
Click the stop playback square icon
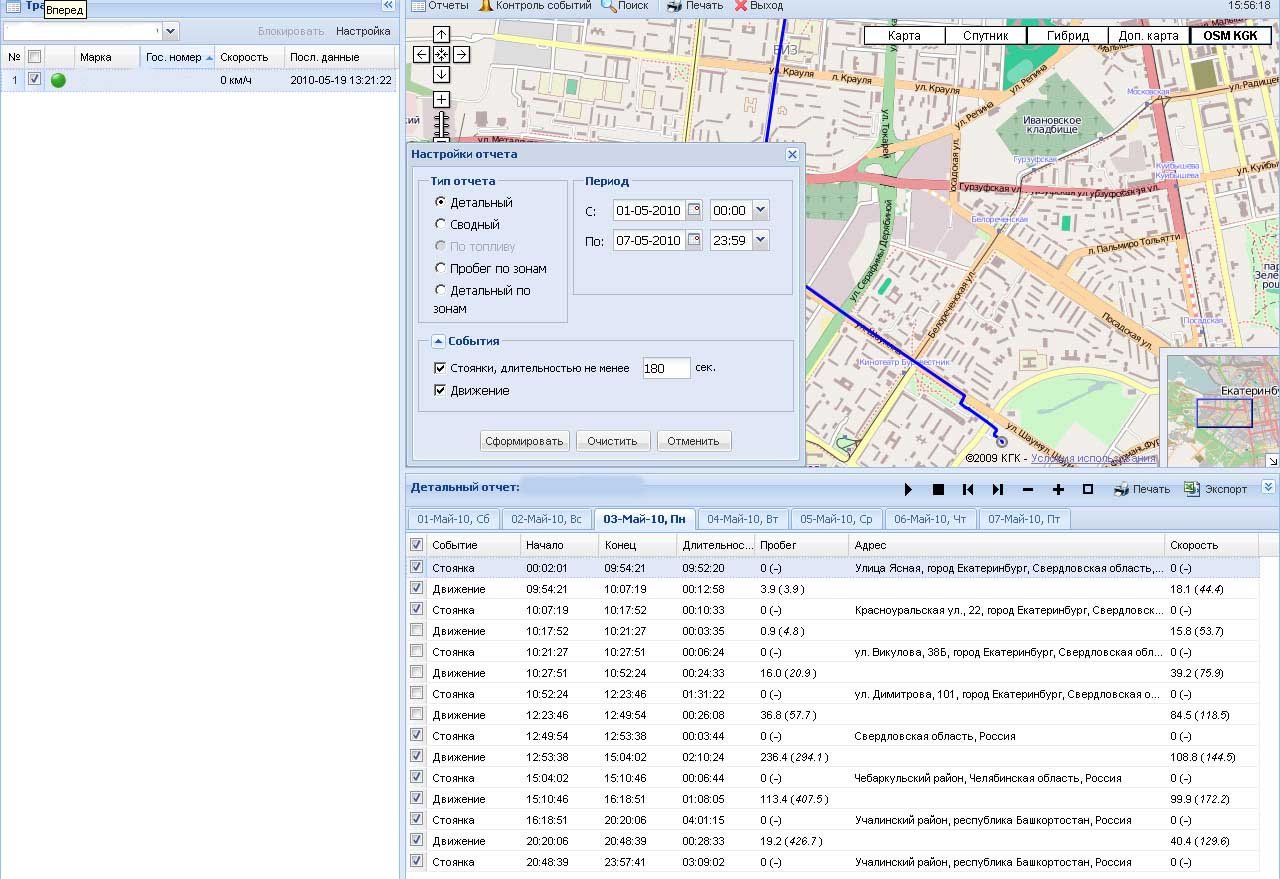tap(938, 489)
